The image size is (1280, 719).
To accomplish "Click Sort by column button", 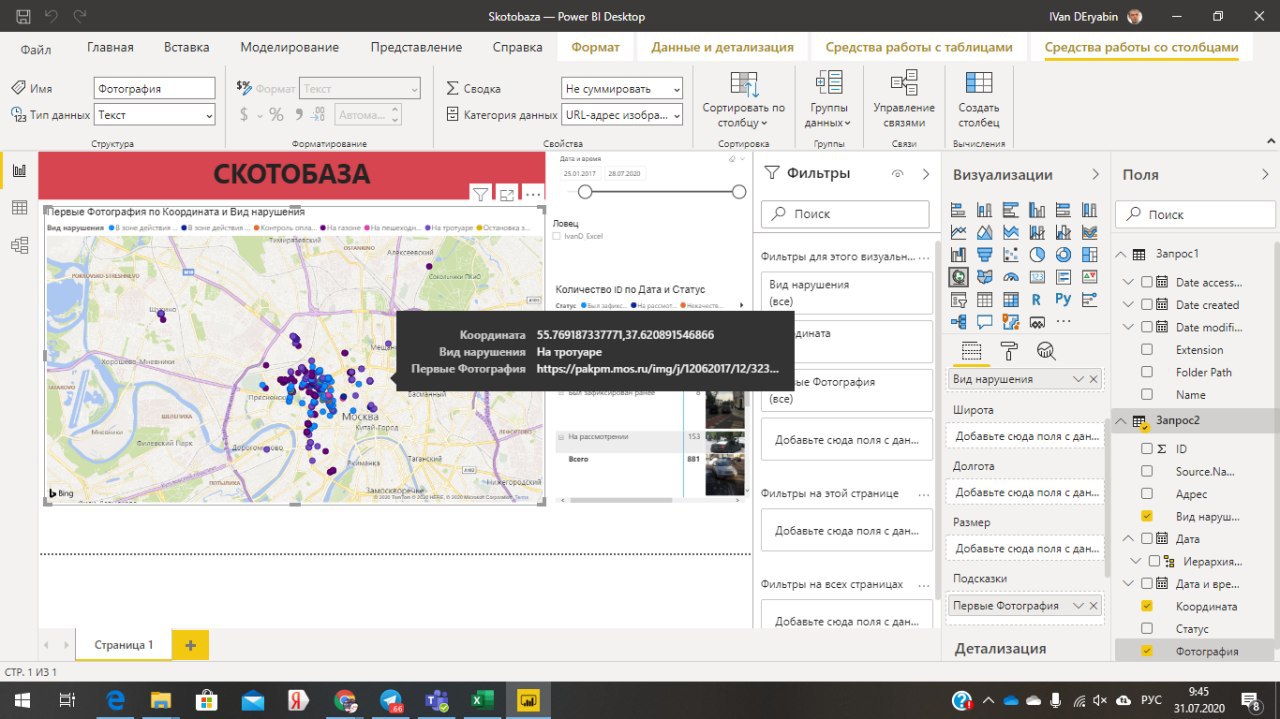I will click(743, 100).
